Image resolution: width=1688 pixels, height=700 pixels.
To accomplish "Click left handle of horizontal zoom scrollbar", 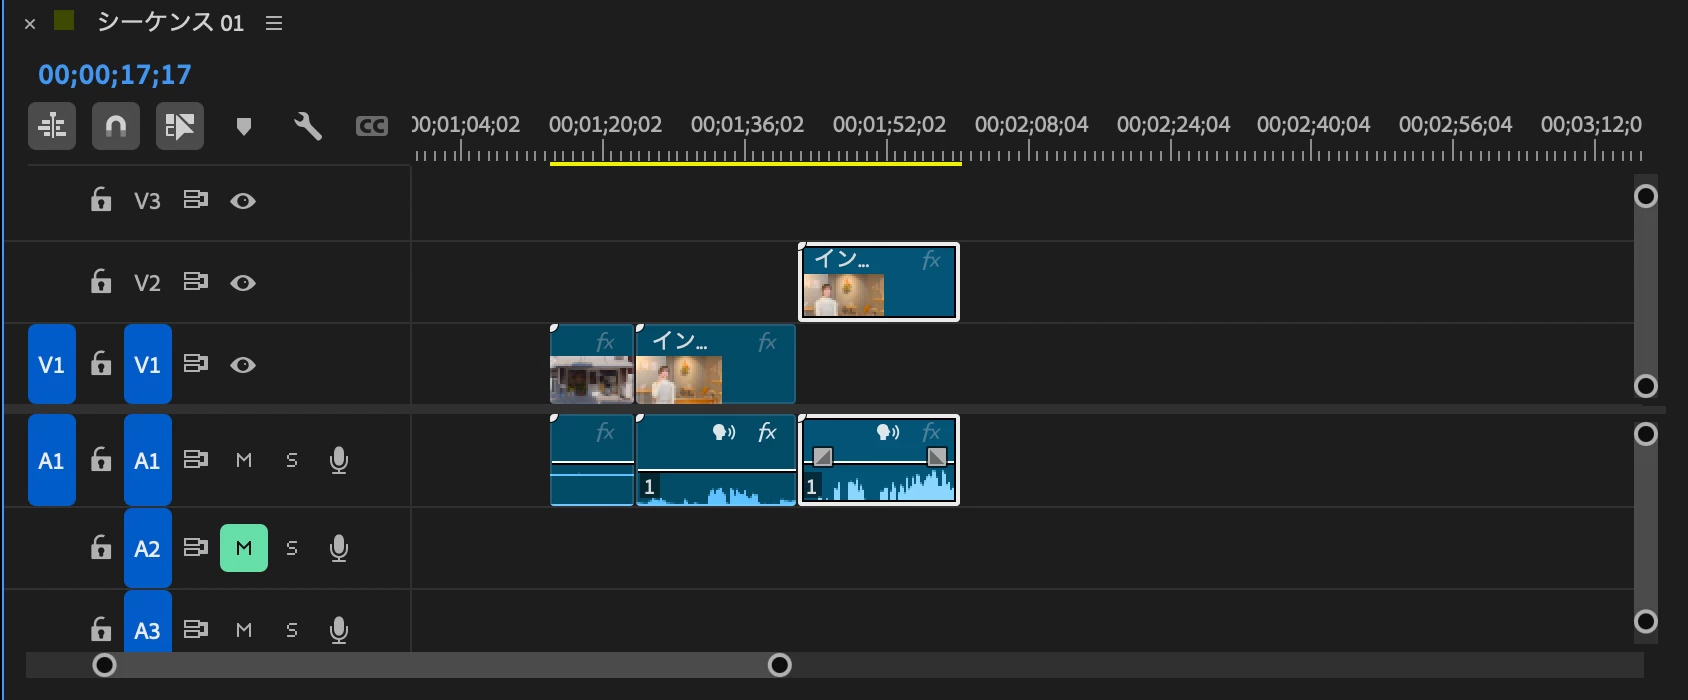I will coord(104,665).
